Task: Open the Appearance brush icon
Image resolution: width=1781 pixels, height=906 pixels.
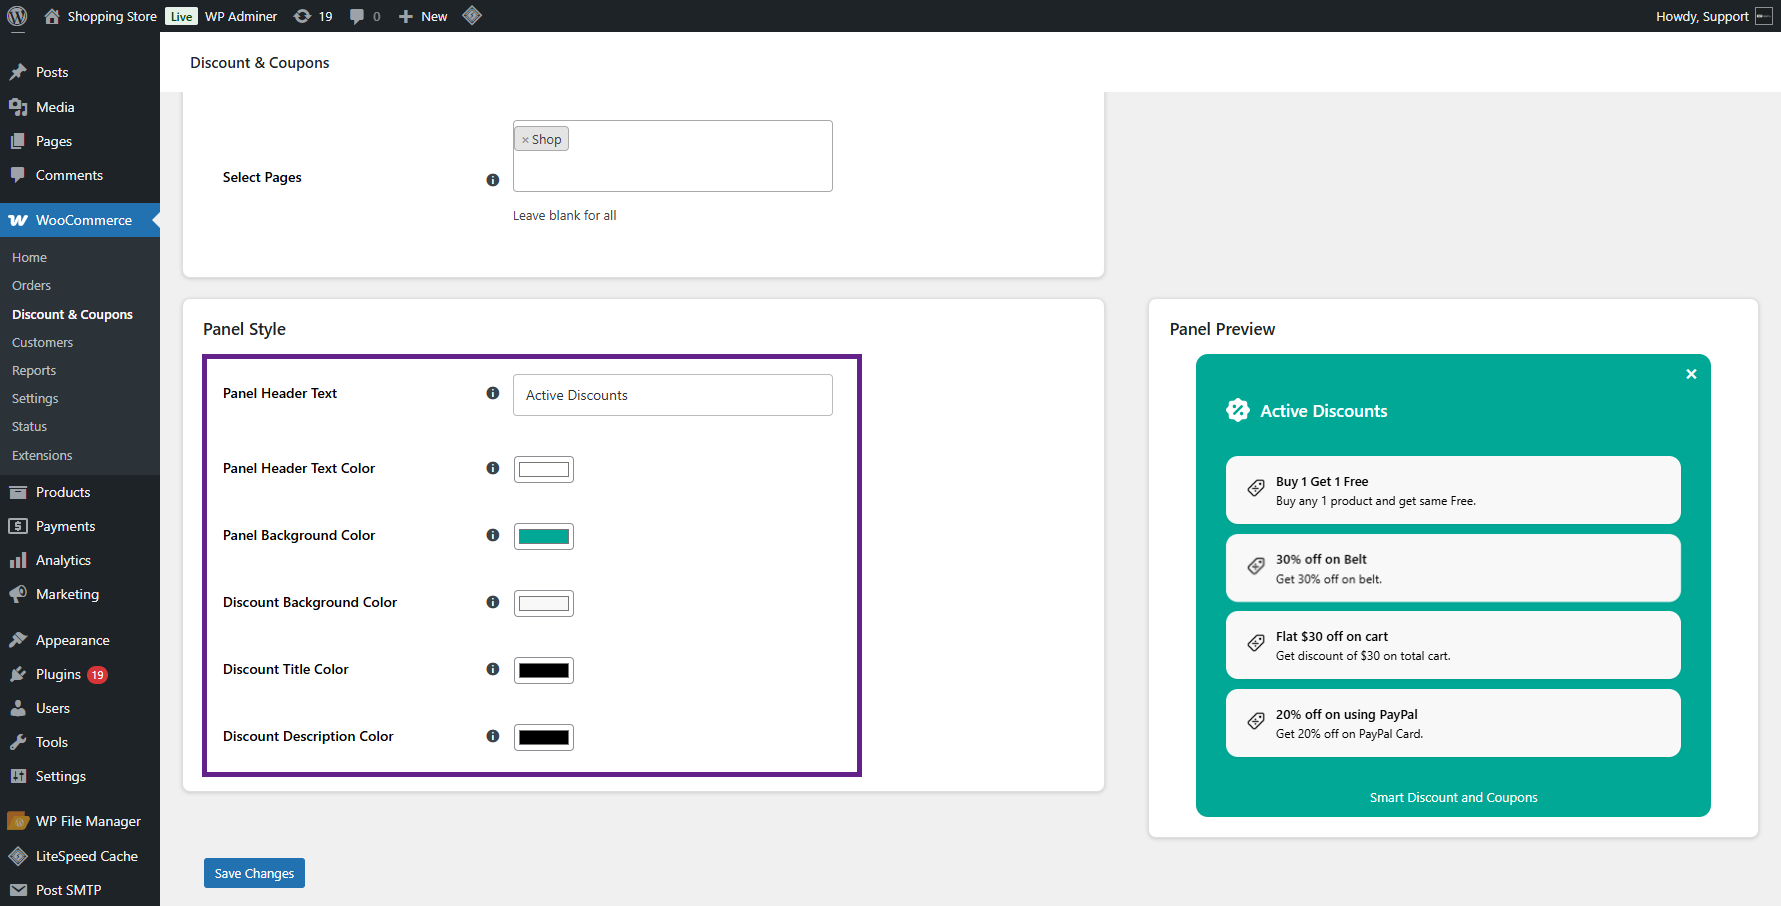Action: (18, 639)
